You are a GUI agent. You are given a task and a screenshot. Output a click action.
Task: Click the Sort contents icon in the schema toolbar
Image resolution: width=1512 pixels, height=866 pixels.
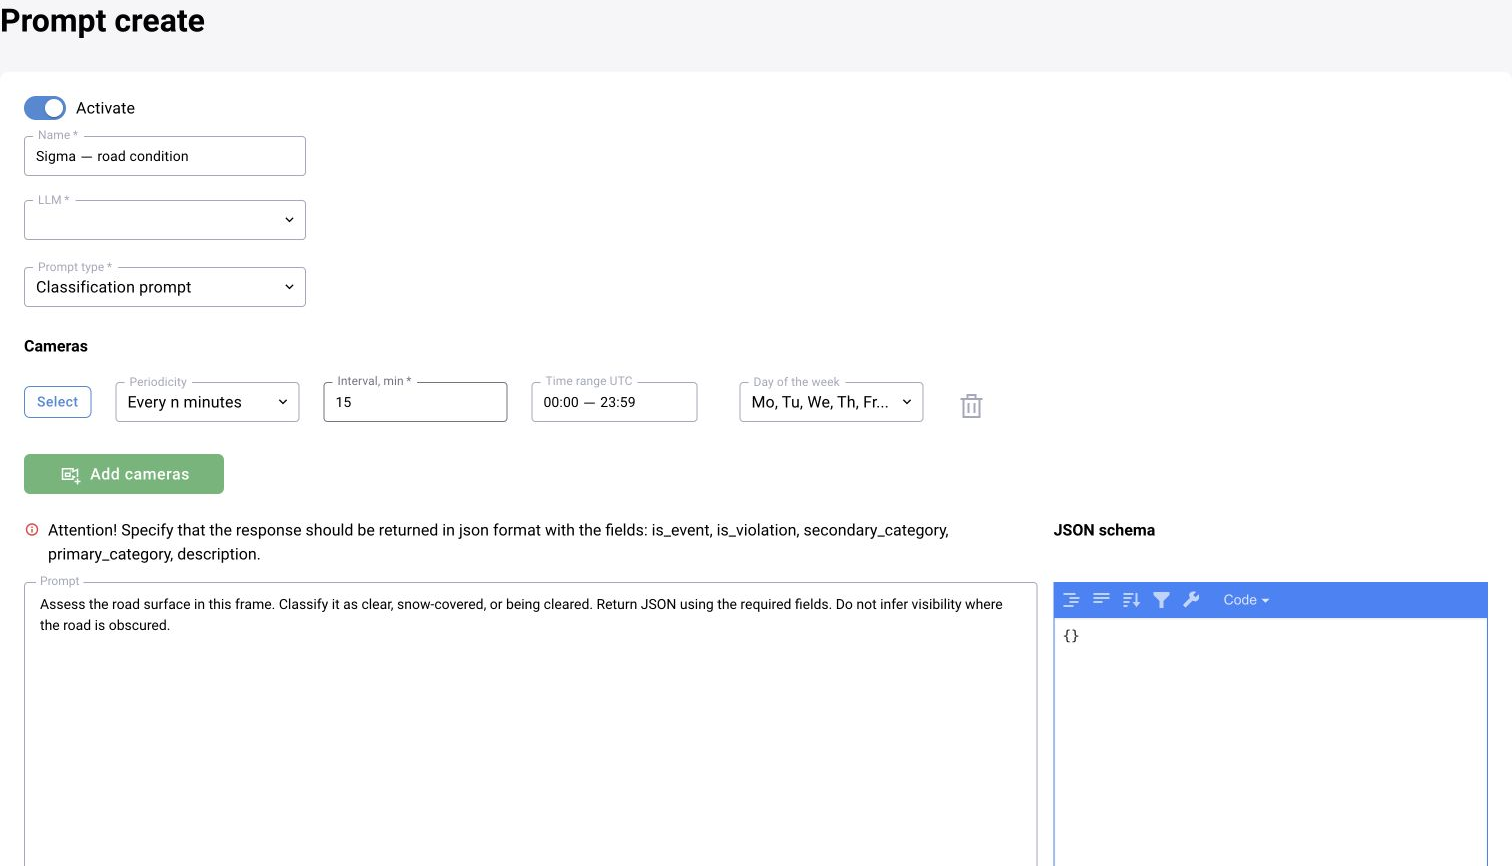tap(1131, 600)
